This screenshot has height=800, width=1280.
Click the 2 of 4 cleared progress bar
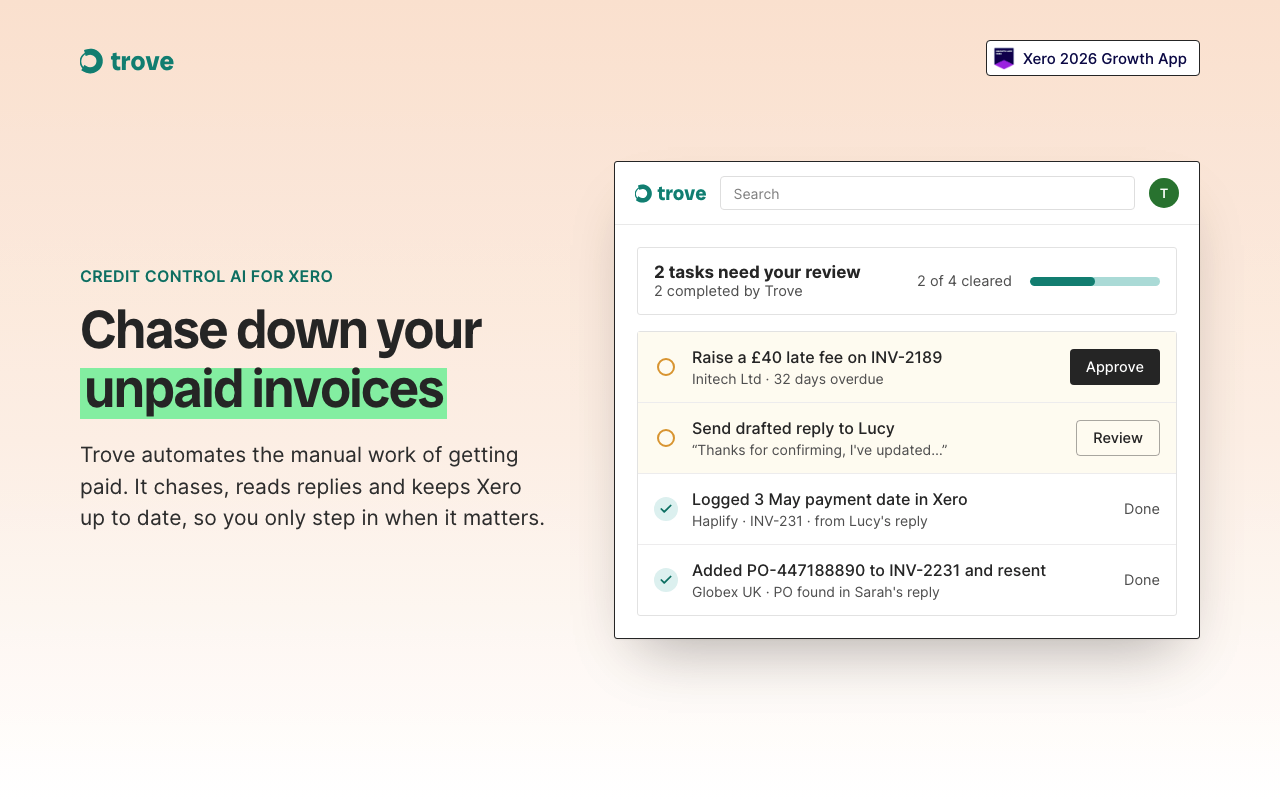[1095, 281]
